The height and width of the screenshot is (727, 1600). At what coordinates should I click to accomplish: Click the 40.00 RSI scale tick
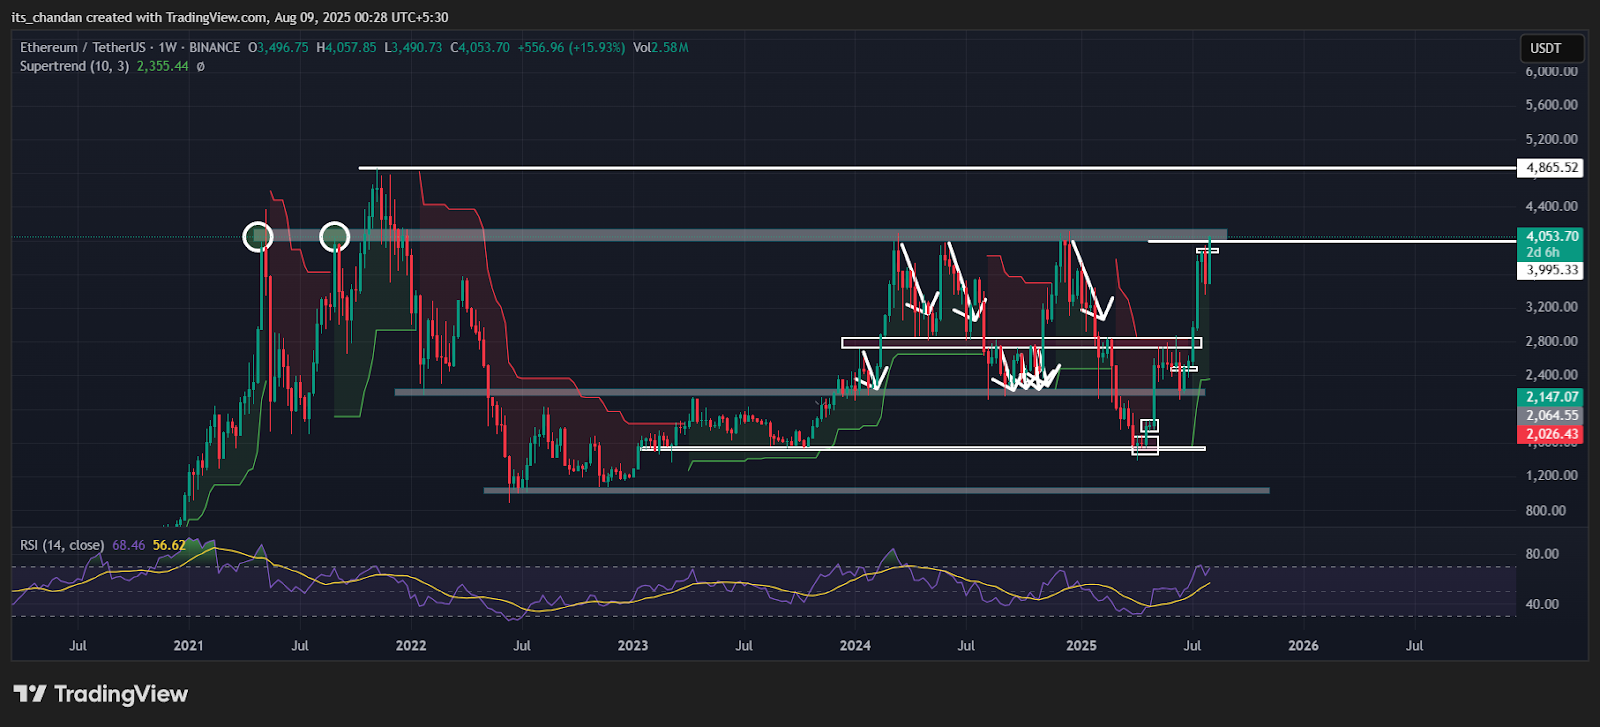pos(1542,604)
